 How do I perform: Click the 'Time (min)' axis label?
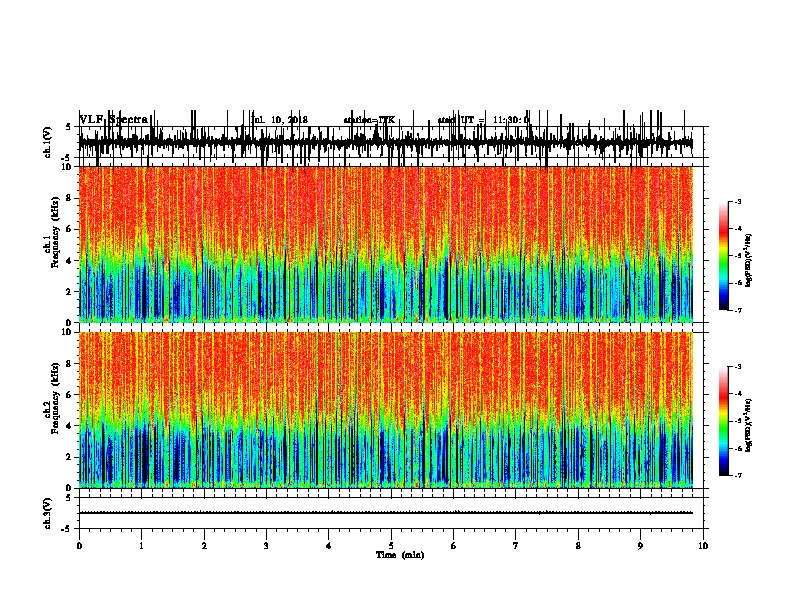click(400, 555)
